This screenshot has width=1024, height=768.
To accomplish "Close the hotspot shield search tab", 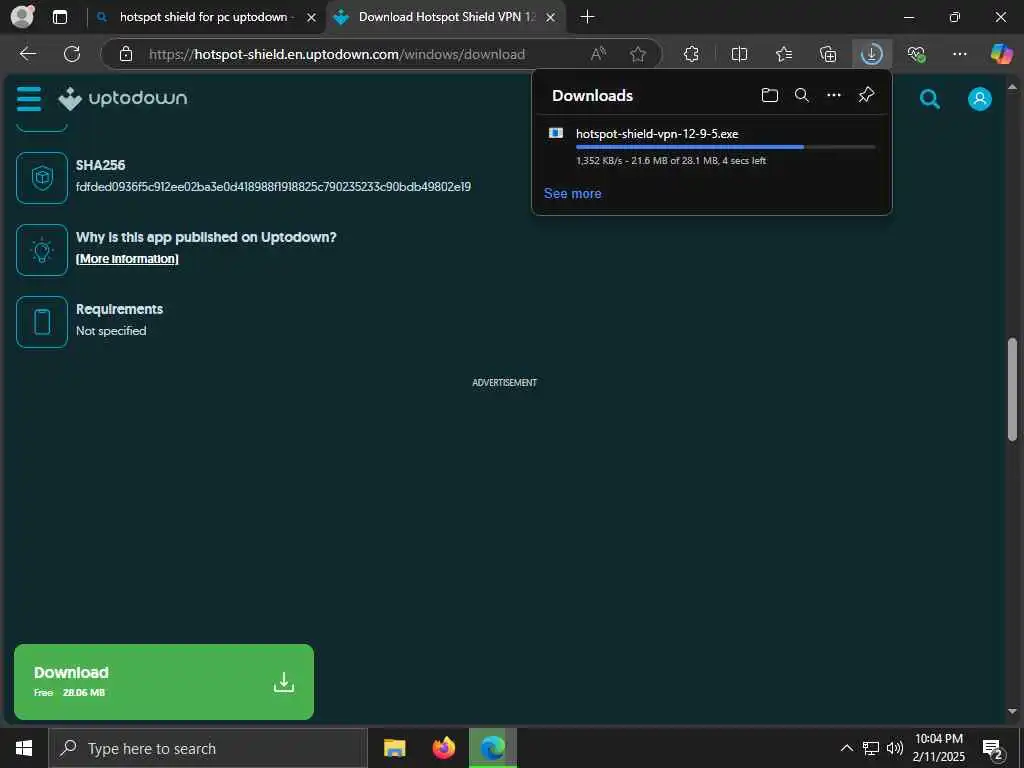I will tap(312, 18).
